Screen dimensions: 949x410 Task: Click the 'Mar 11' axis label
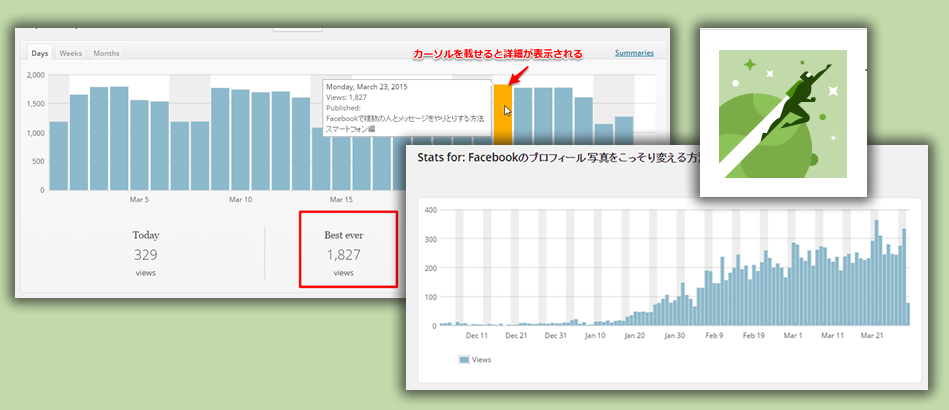(833, 335)
